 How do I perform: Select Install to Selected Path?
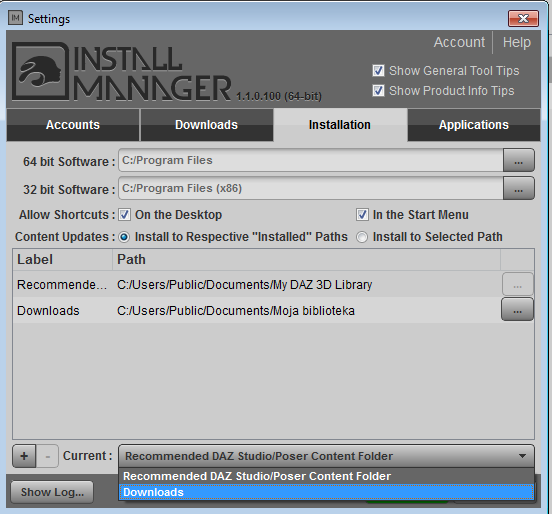(x=362, y=237)
